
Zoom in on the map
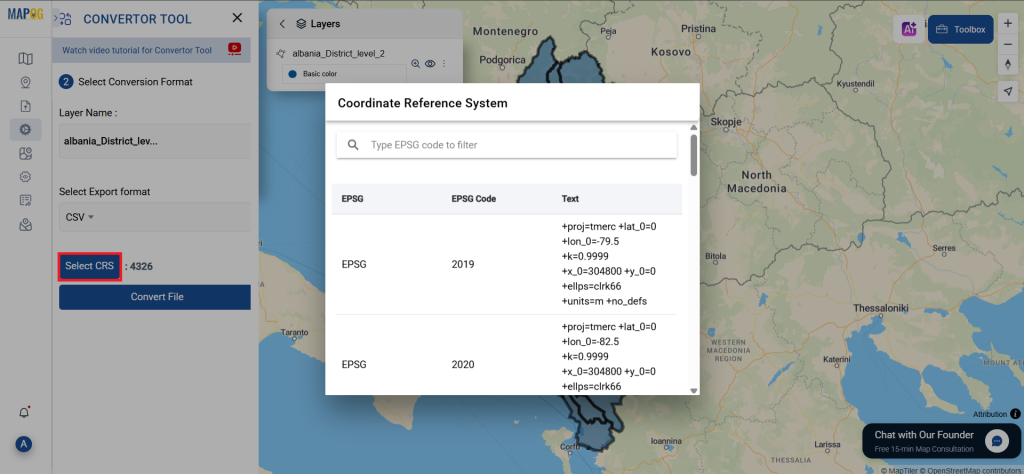pos(1007,24)
